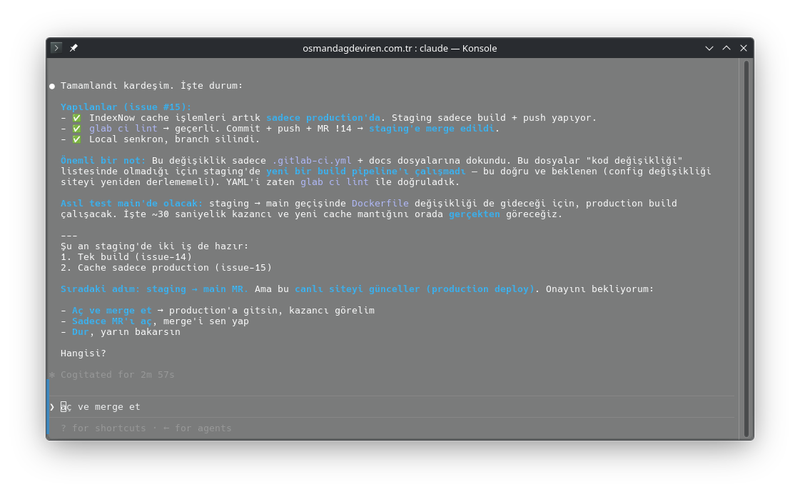
Task: Click the 'gerçekten' highlighted word
Action: coord(474,214)
